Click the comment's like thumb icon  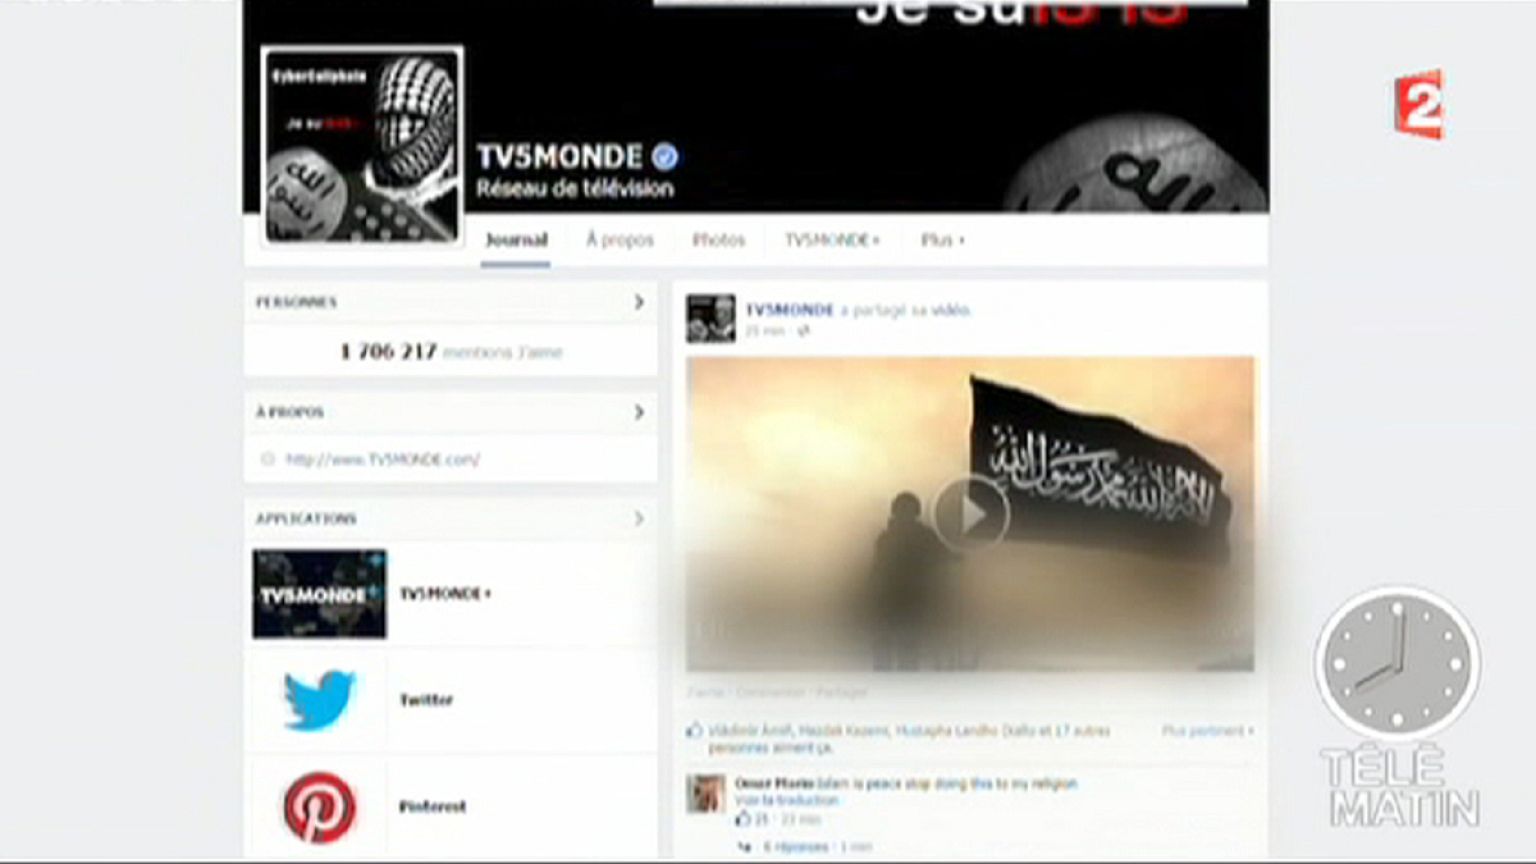click(742, 819)
